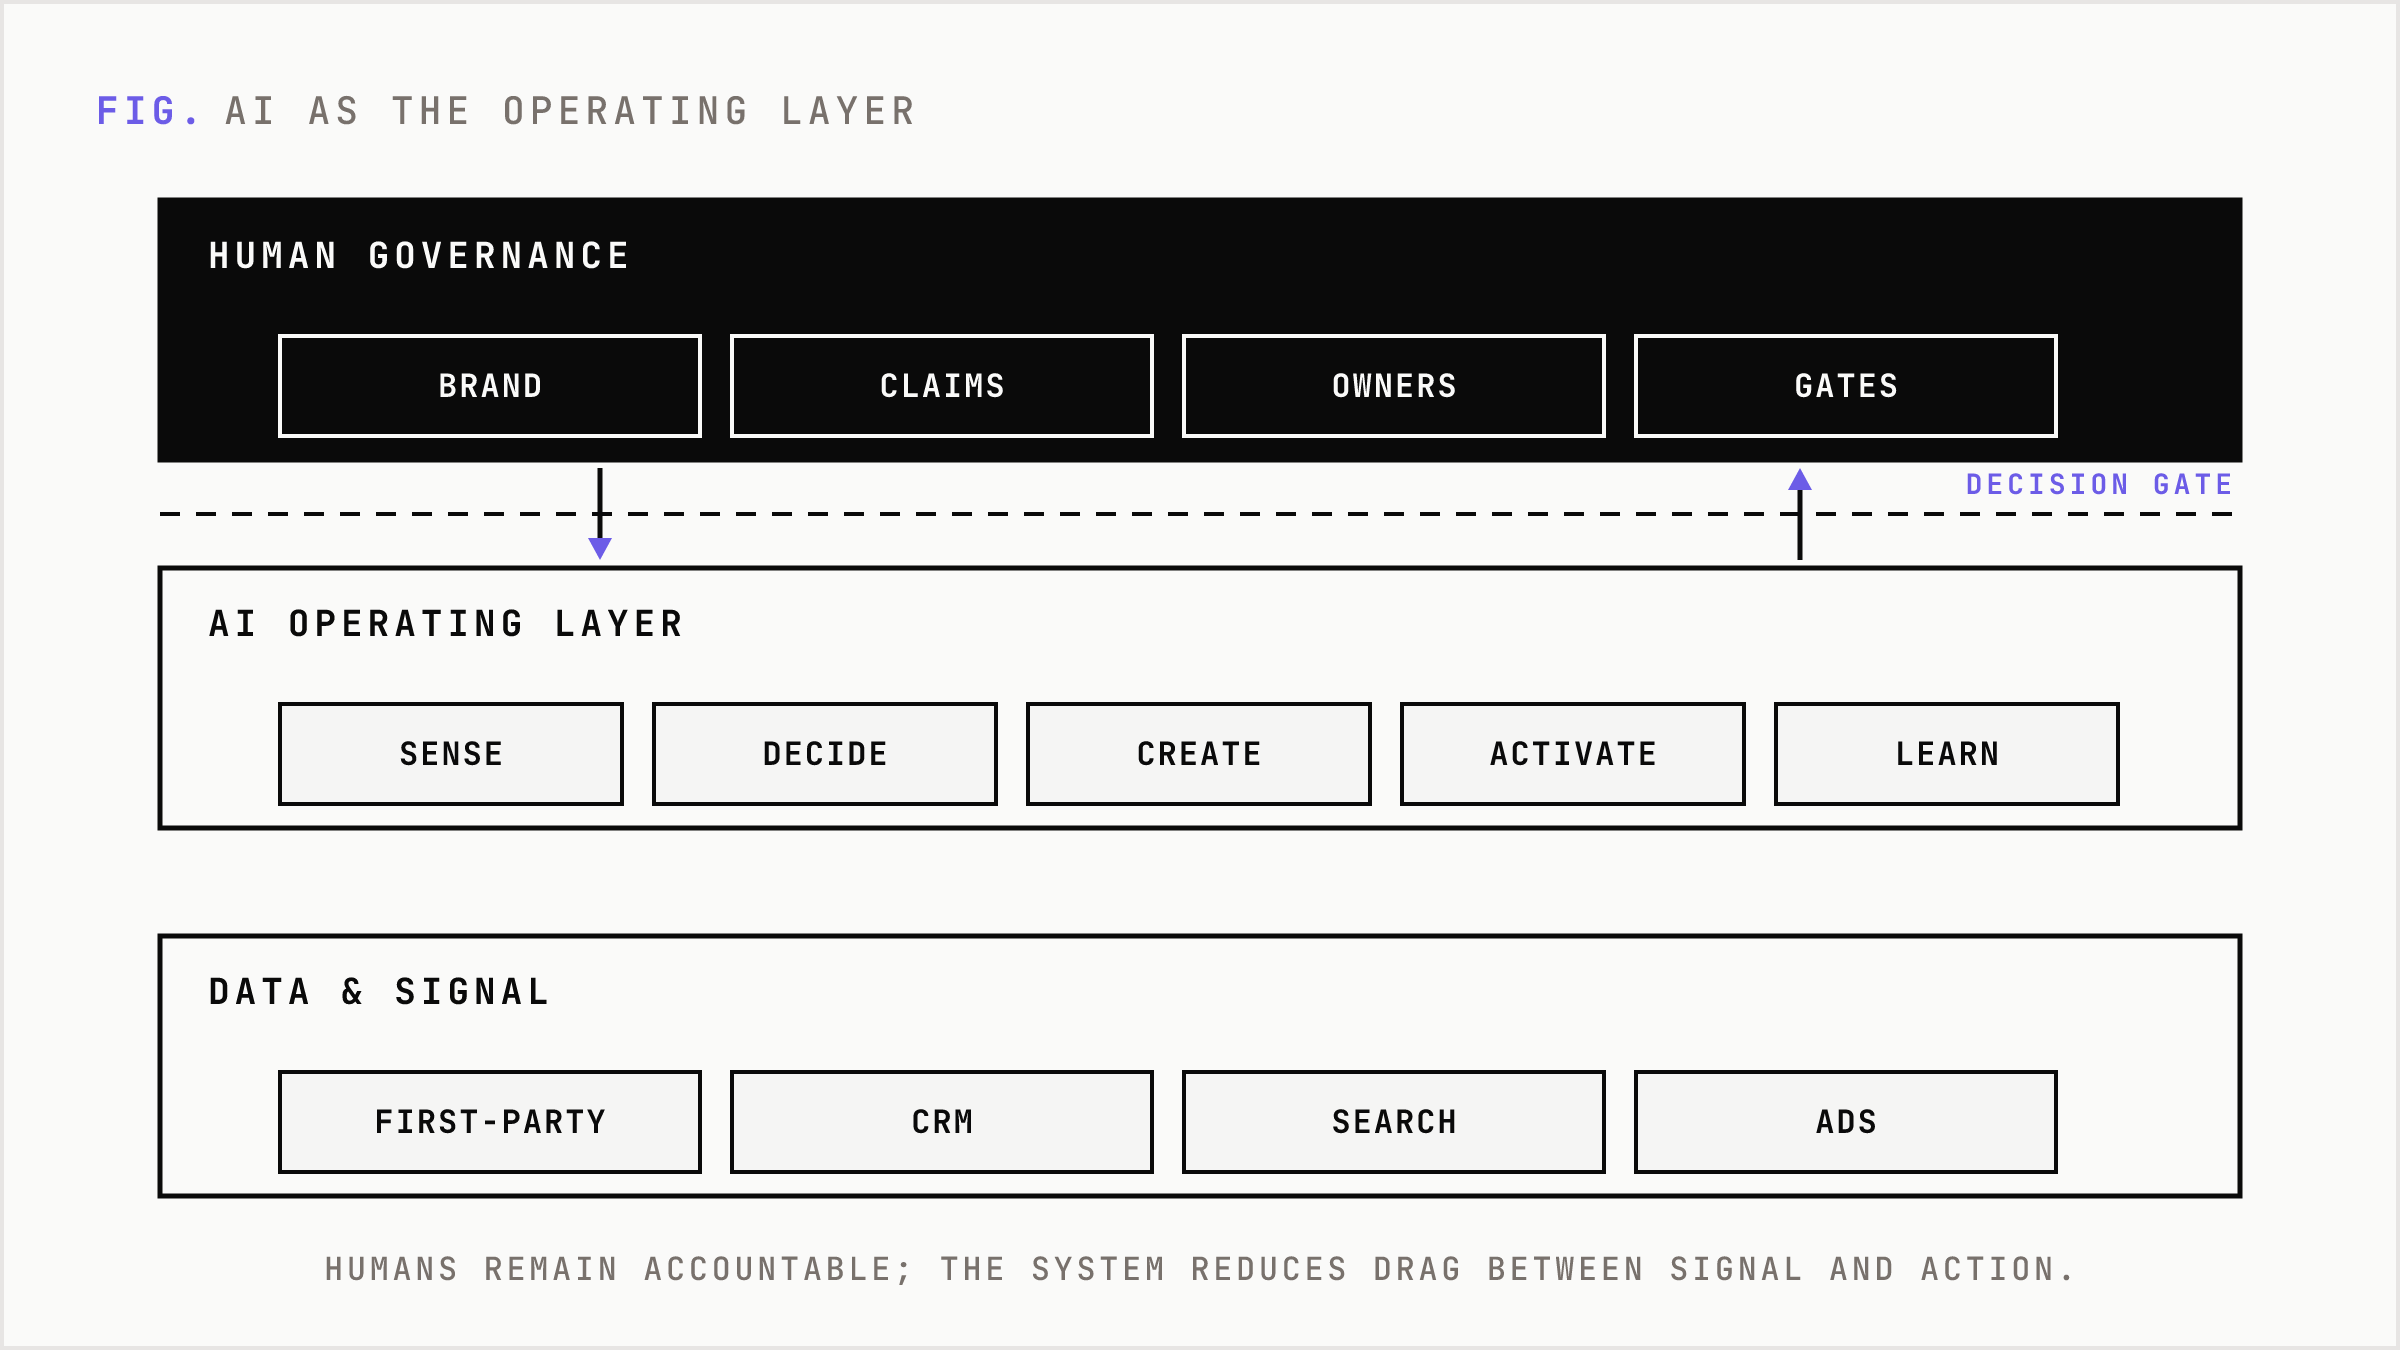Viewport: 2400px width, 1350px height.
Task: Click the DATA & SIGNAL heading
Action: [x=379, y=992]
